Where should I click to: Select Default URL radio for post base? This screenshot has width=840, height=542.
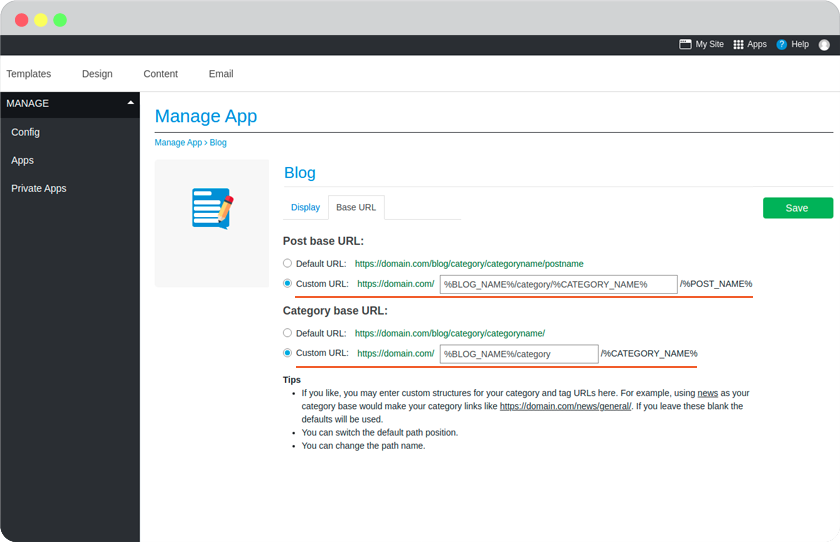(x=288, y=263)
